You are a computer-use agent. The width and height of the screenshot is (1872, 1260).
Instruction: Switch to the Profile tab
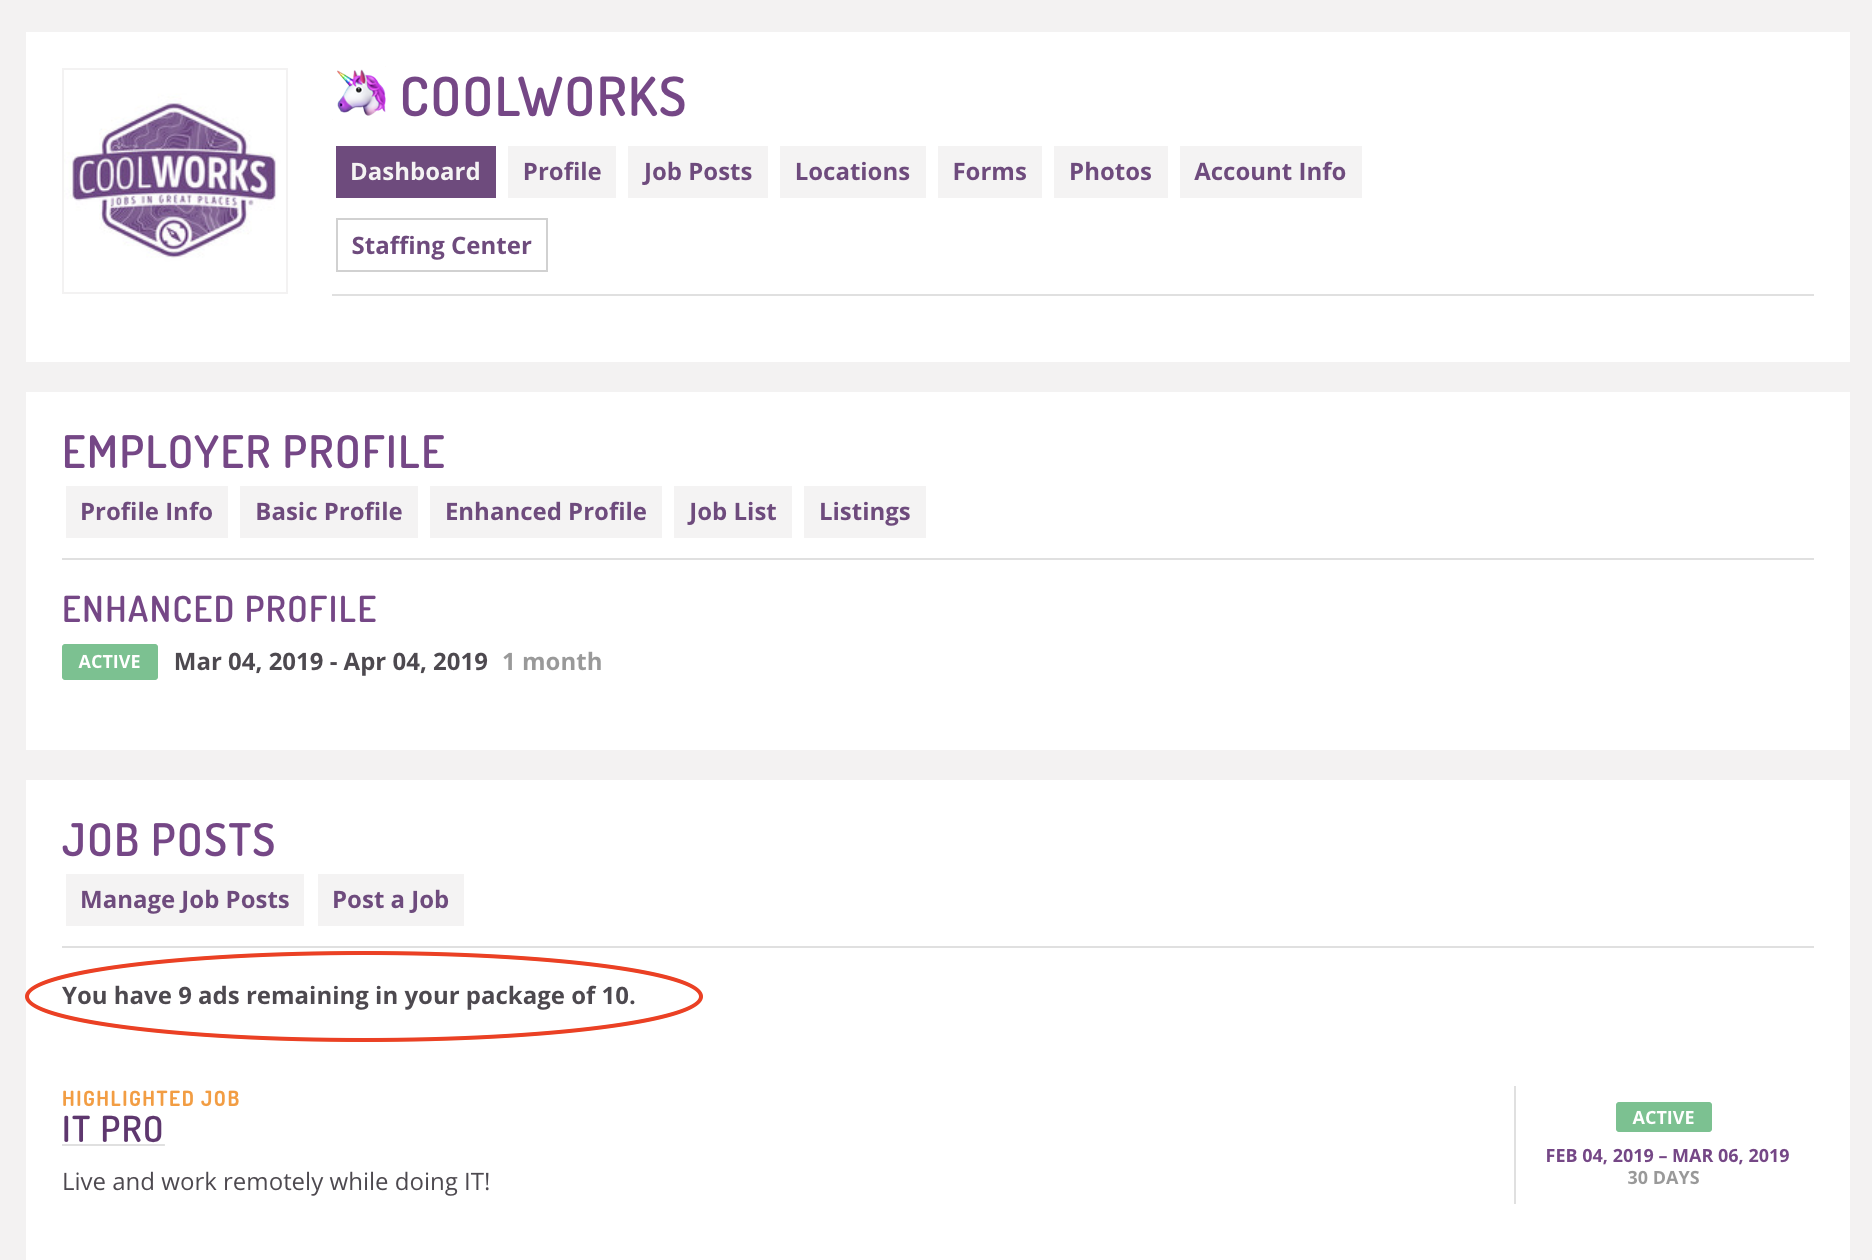click(562, 172)
